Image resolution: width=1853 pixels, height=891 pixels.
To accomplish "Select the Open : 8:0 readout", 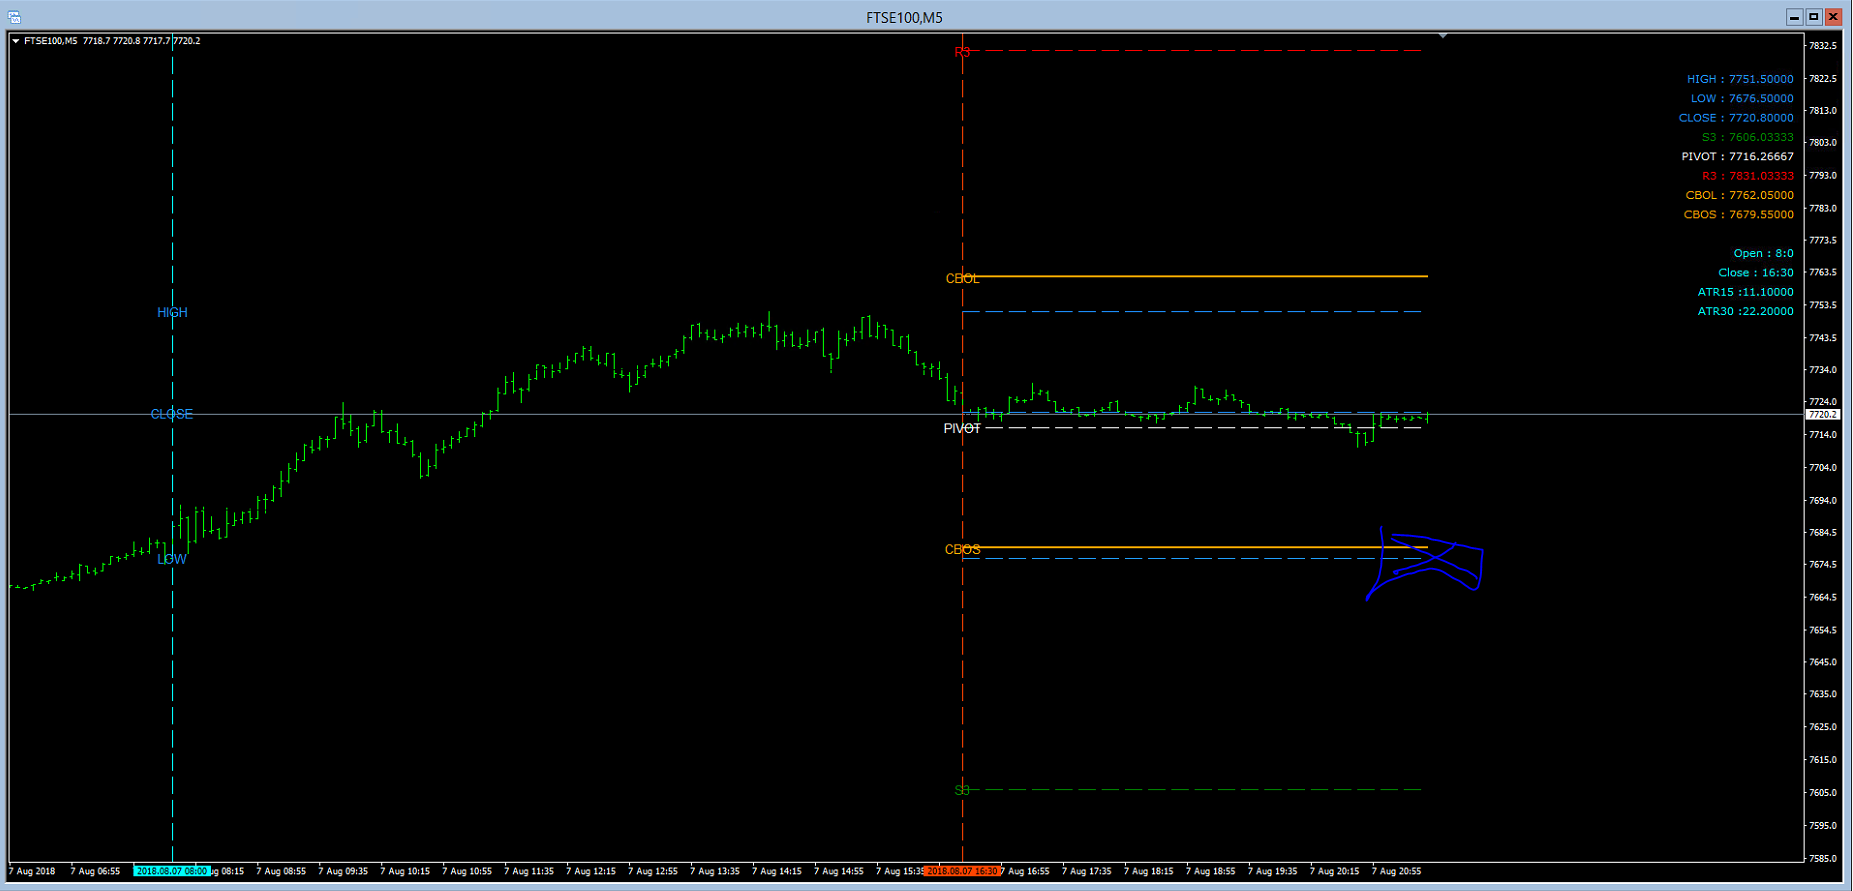I will click(x=1763, y=253).
